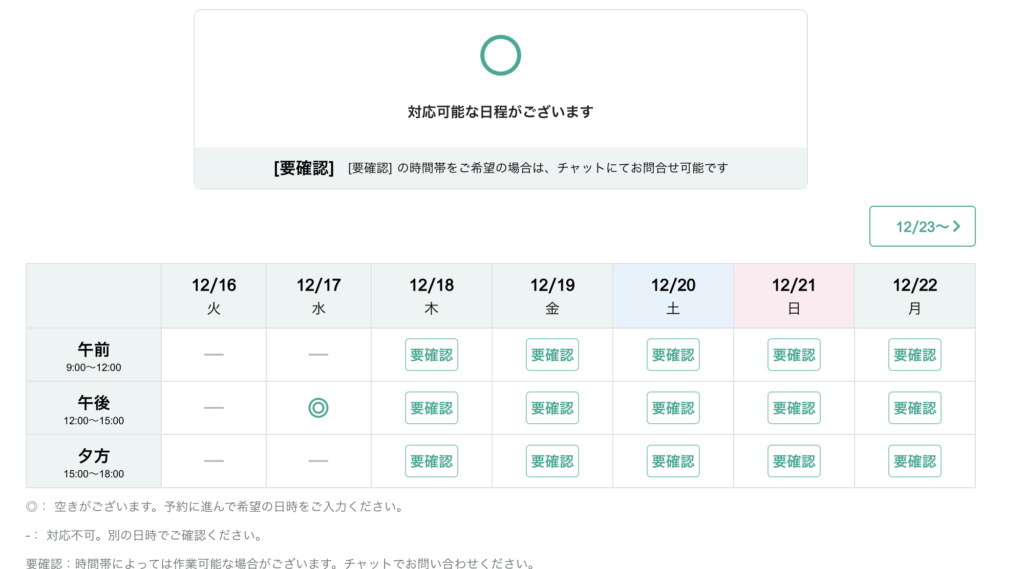Click 要確認 for 12/22 Monday morning
The height and width of the screenshot is (569, 1024).
click(914, 355)
